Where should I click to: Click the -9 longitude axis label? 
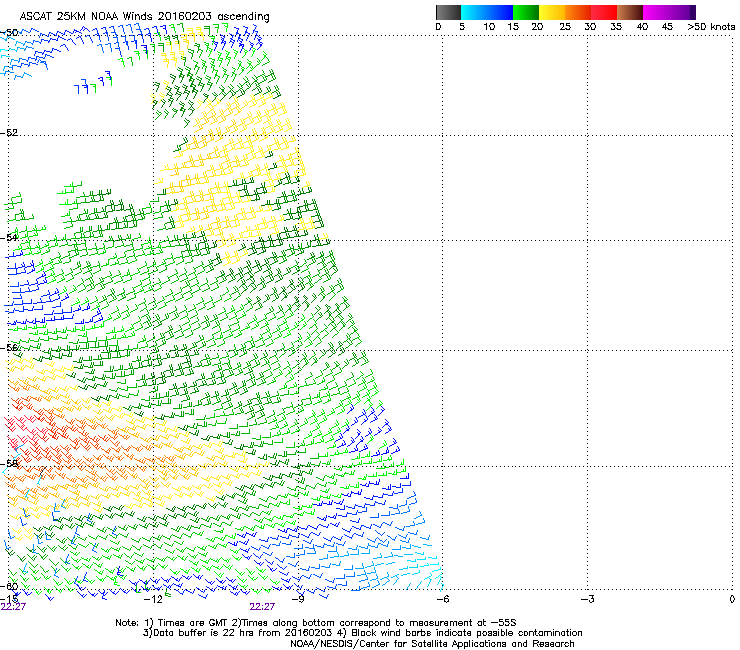click(297, 599)
